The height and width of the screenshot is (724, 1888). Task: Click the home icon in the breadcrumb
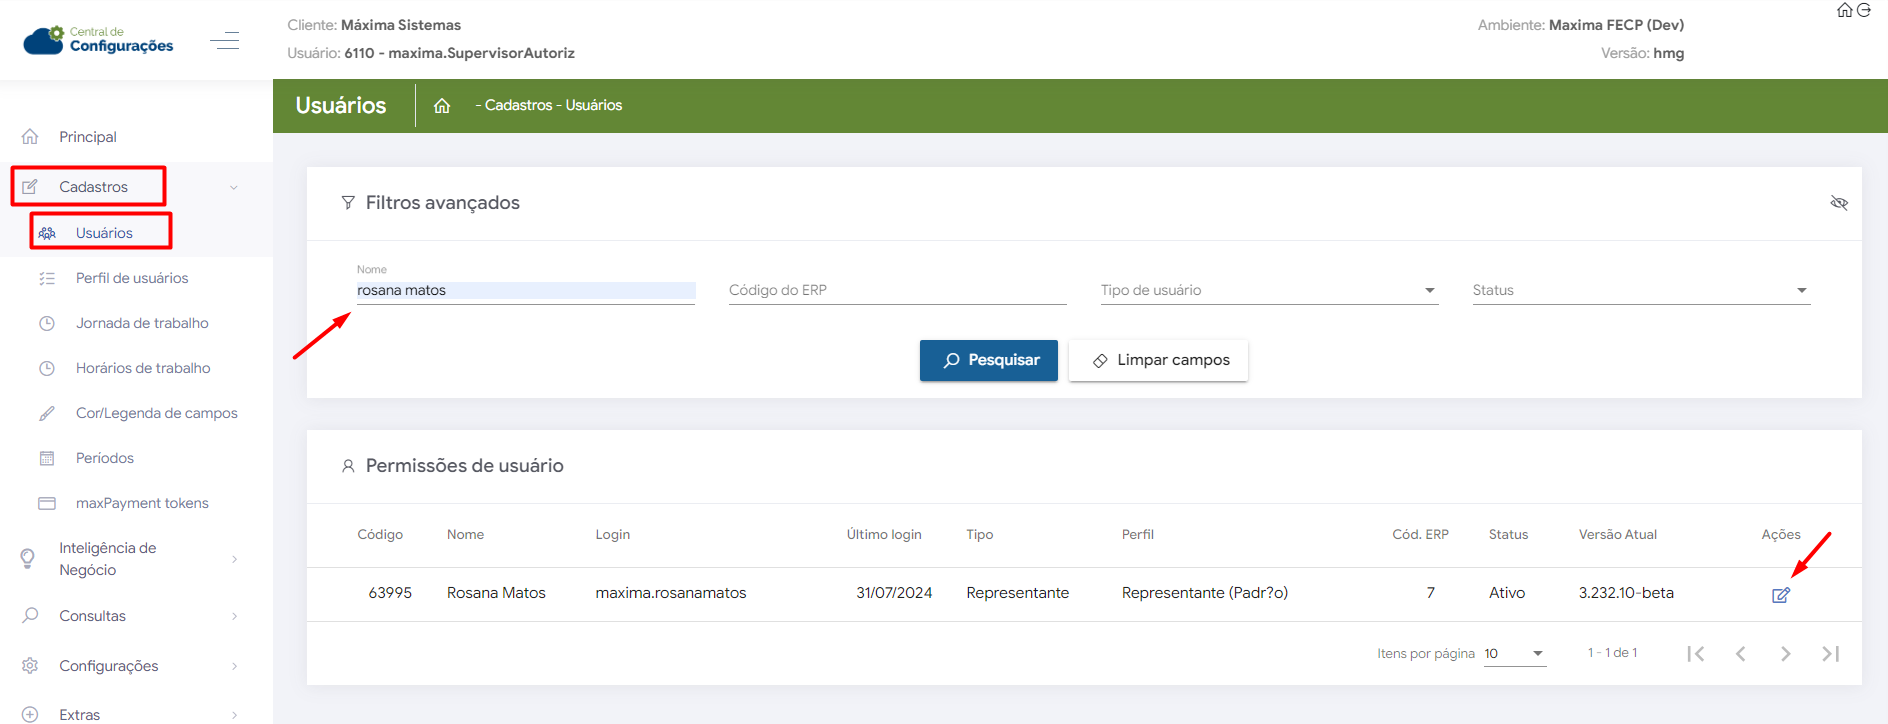(442, 106)
